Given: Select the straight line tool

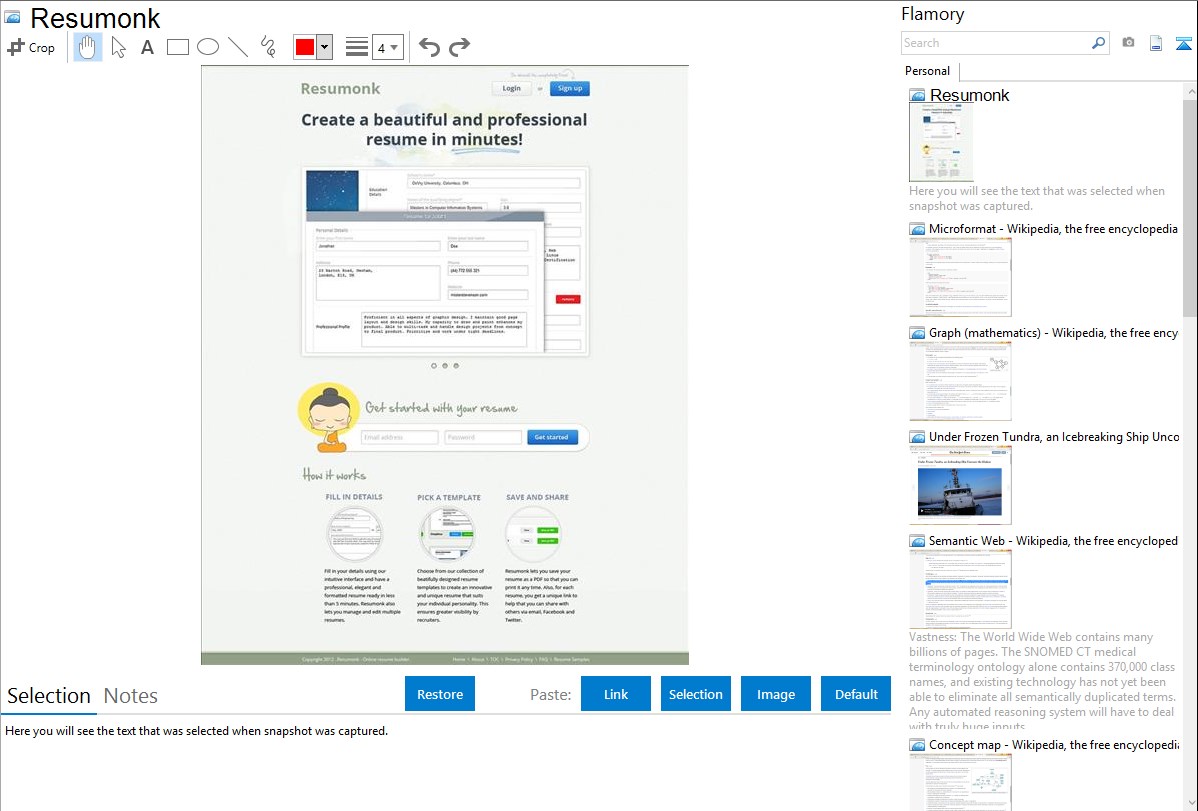Looking at the screenshot, I should point(238,47).
